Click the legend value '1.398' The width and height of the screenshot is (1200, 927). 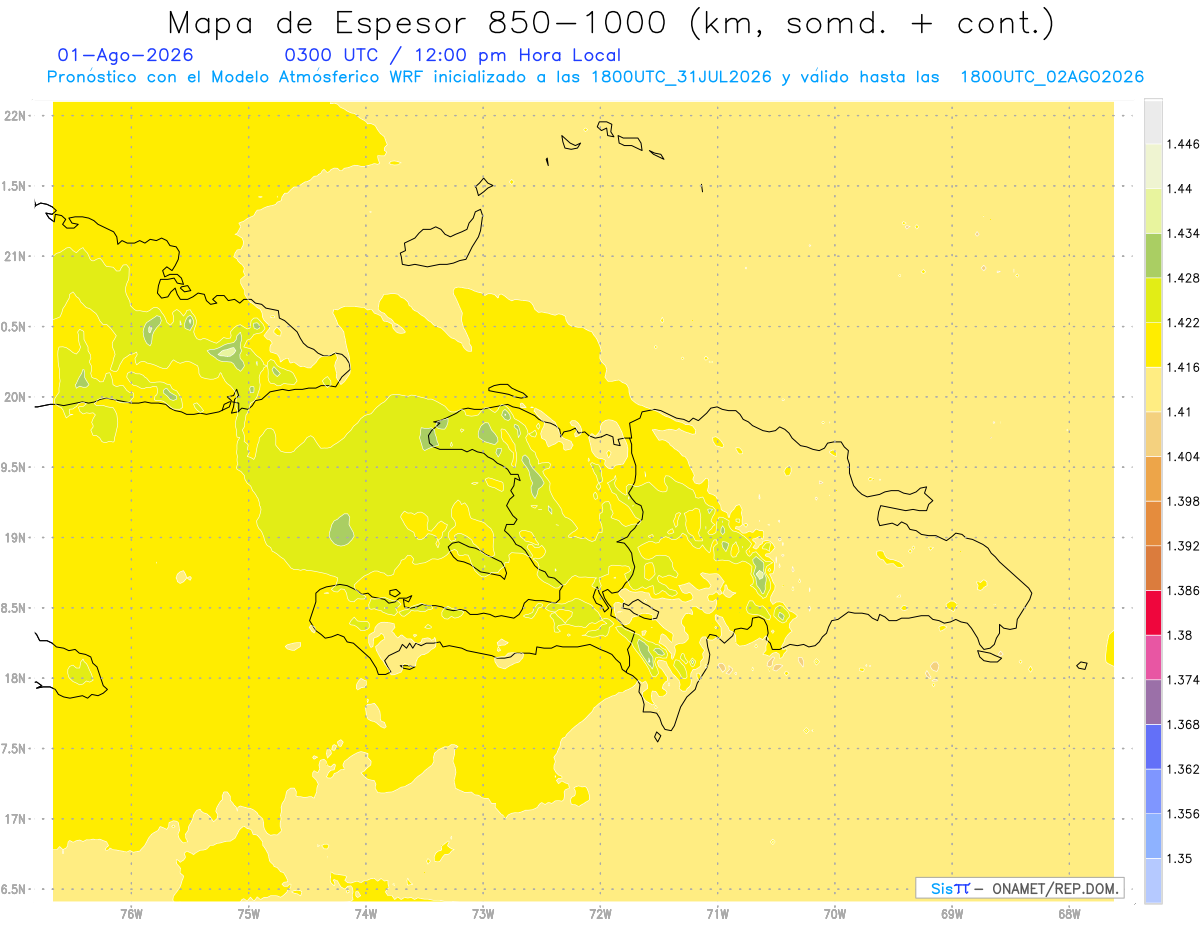click(x=1183, y=501)
